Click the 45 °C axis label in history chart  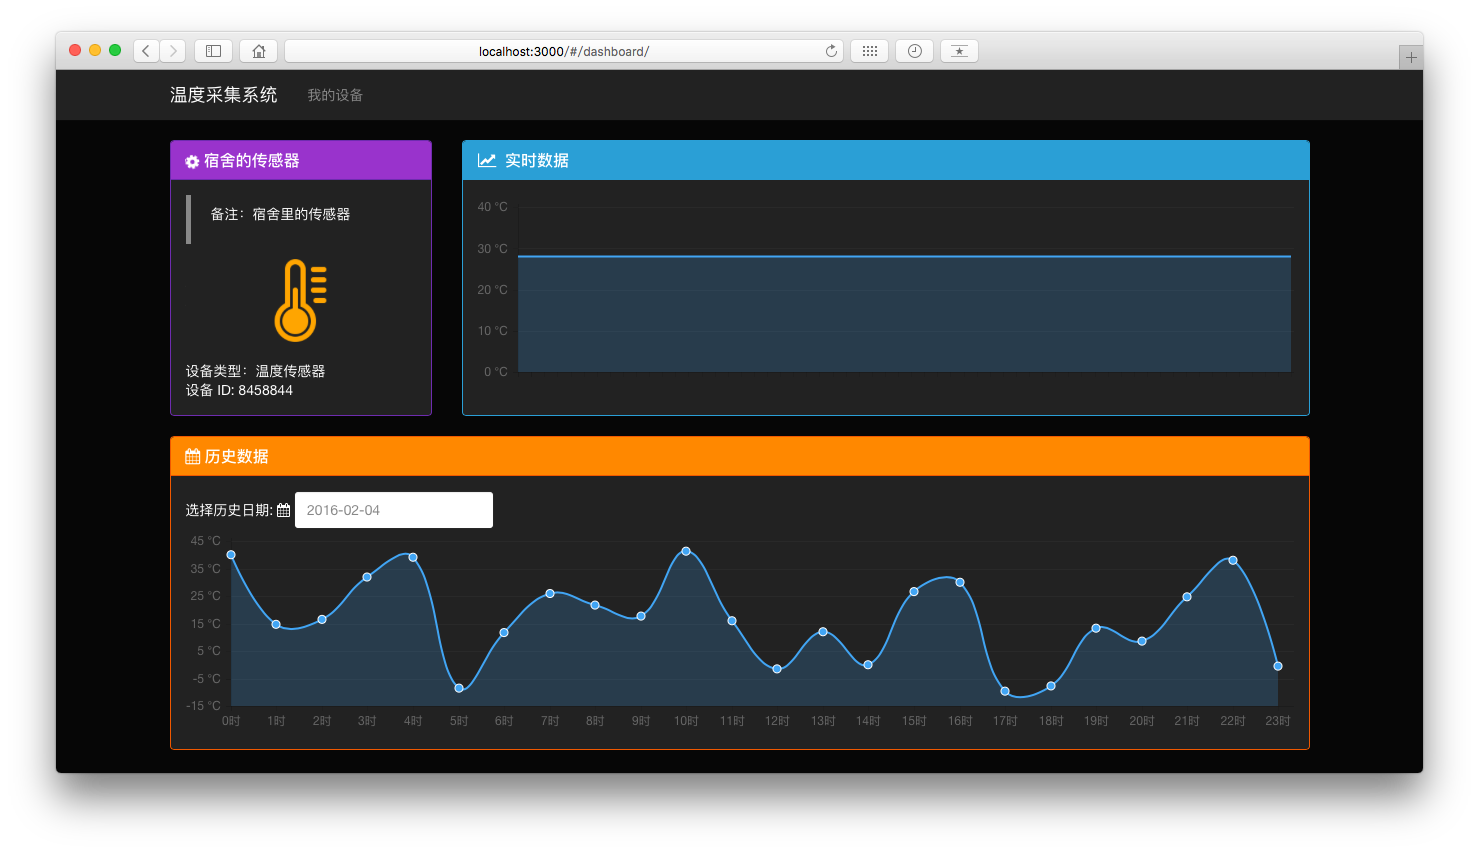click(x=205, y=541)
